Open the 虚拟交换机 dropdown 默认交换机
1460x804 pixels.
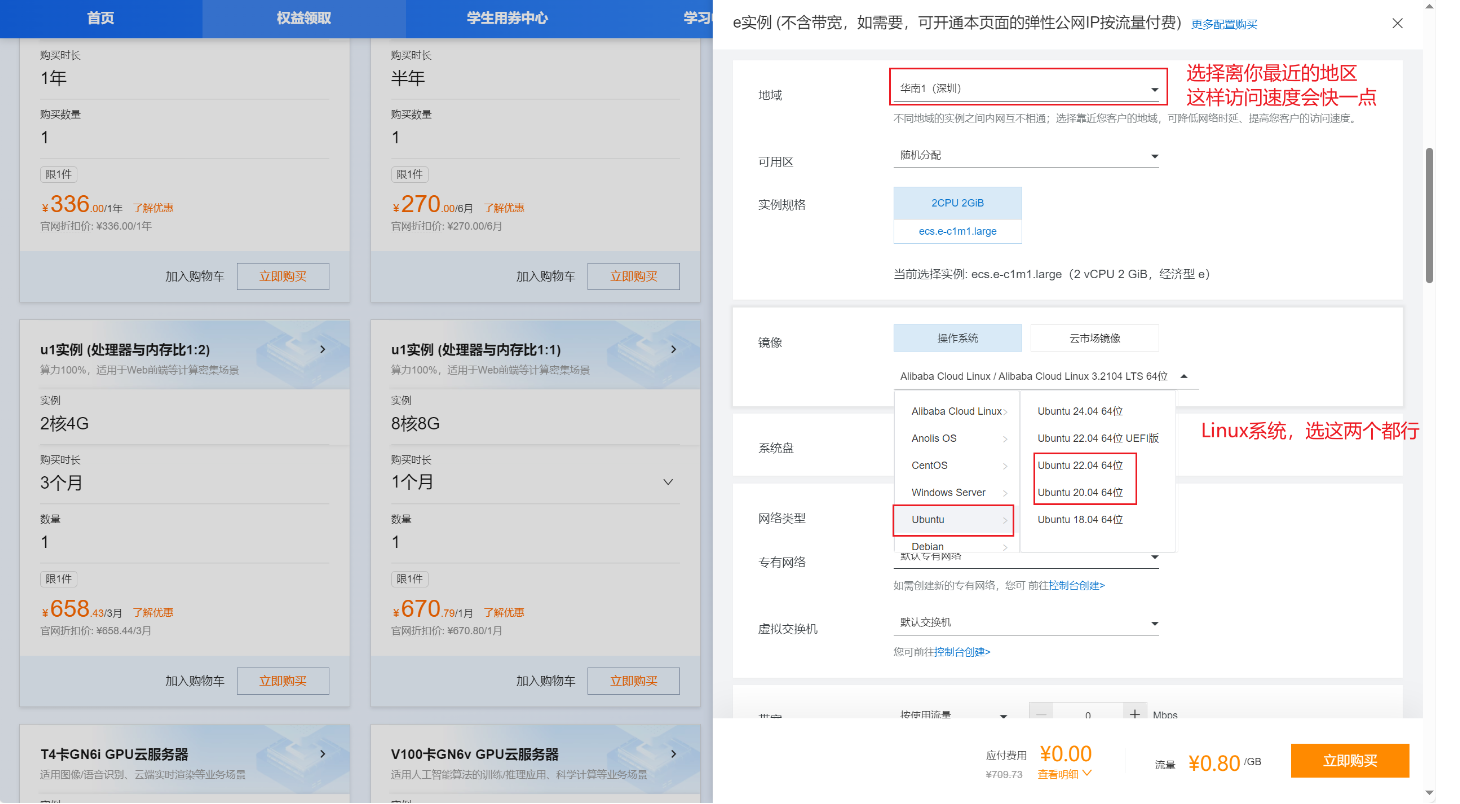(1026, 623)
